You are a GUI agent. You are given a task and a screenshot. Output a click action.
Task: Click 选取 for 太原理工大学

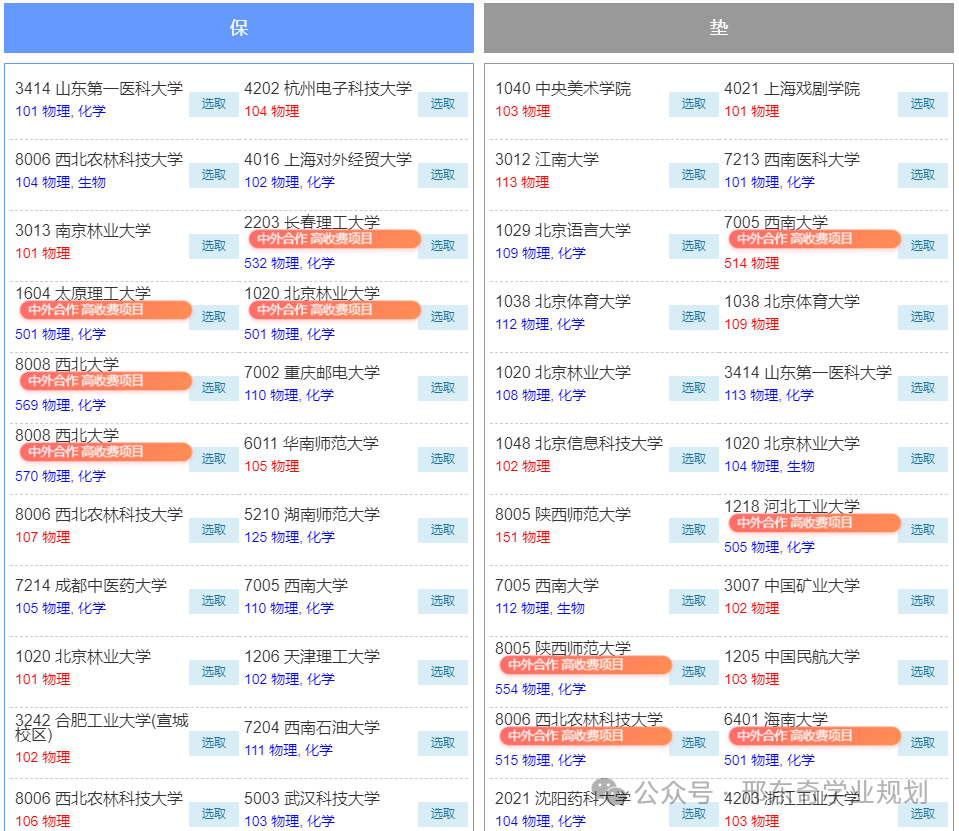213,317
